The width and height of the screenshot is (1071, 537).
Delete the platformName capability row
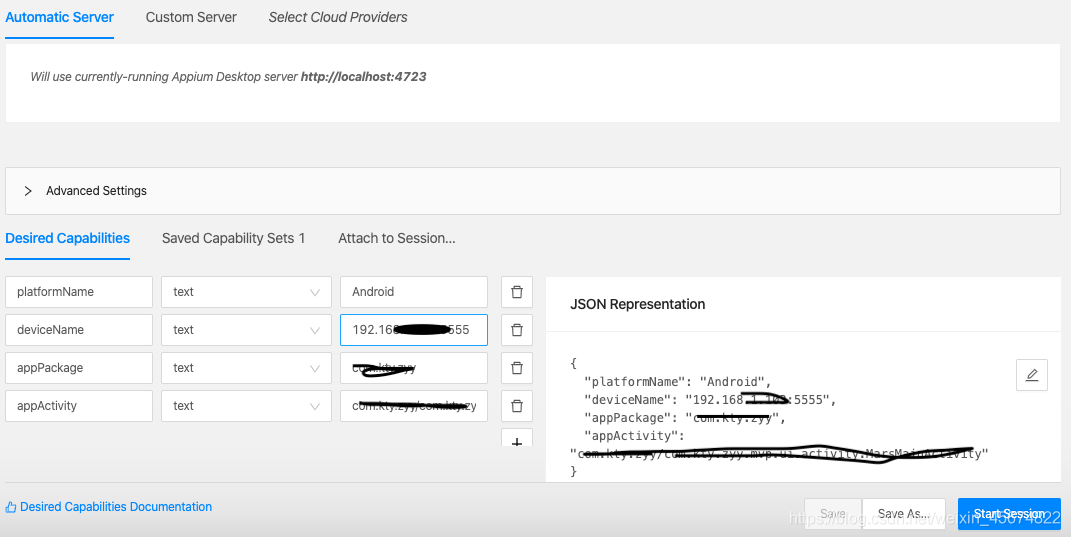click(x=517, y=292)
